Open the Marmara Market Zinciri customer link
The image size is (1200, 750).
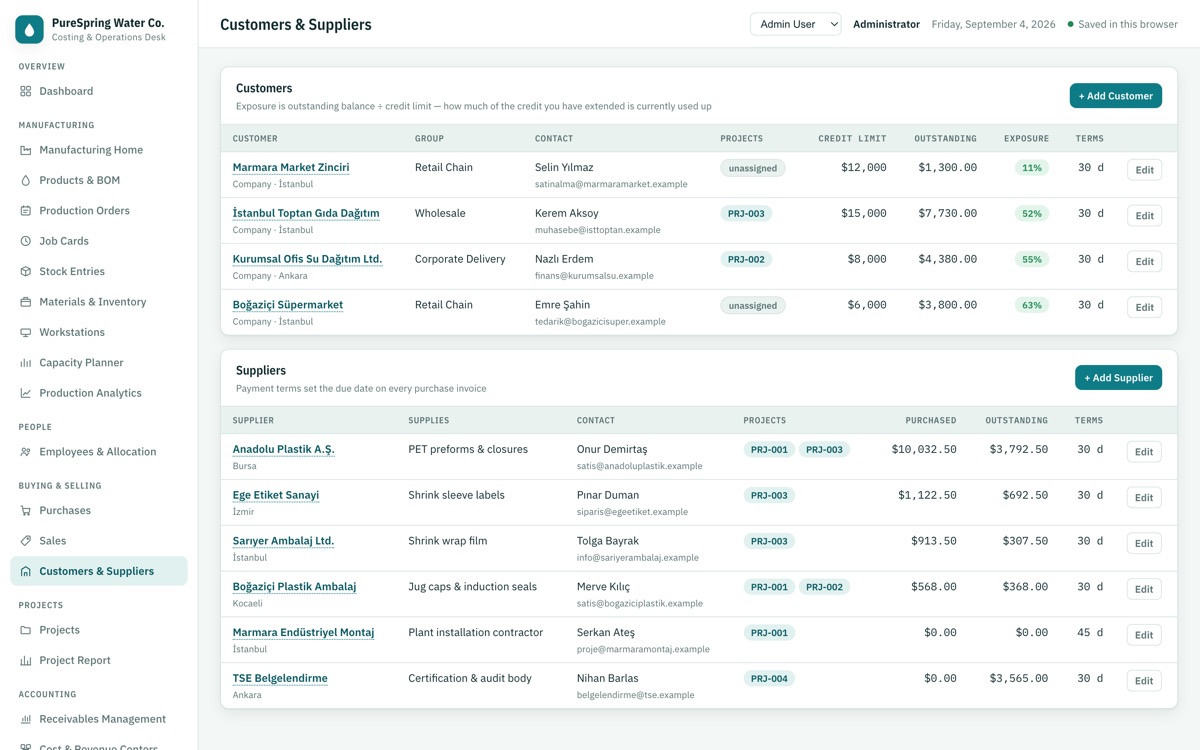(x=291, y=167)
